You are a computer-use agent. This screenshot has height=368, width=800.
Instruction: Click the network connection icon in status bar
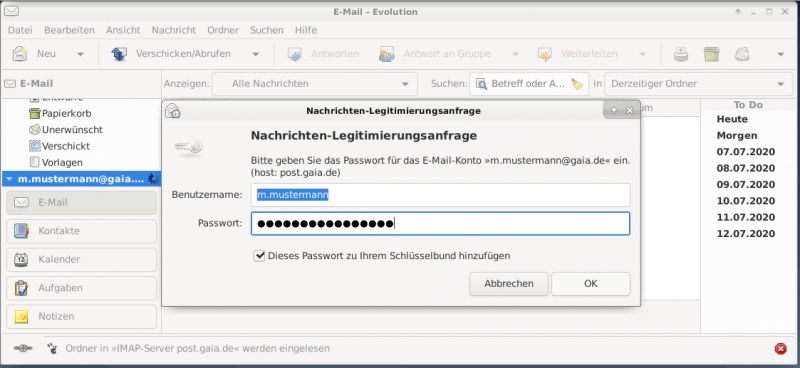click(x=23, y=348)
